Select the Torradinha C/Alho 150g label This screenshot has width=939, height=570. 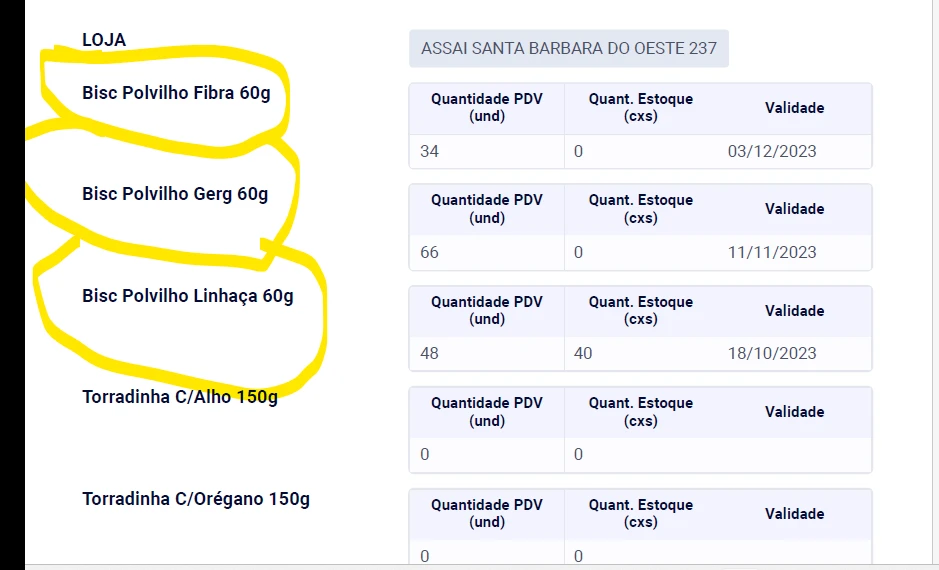180,397
